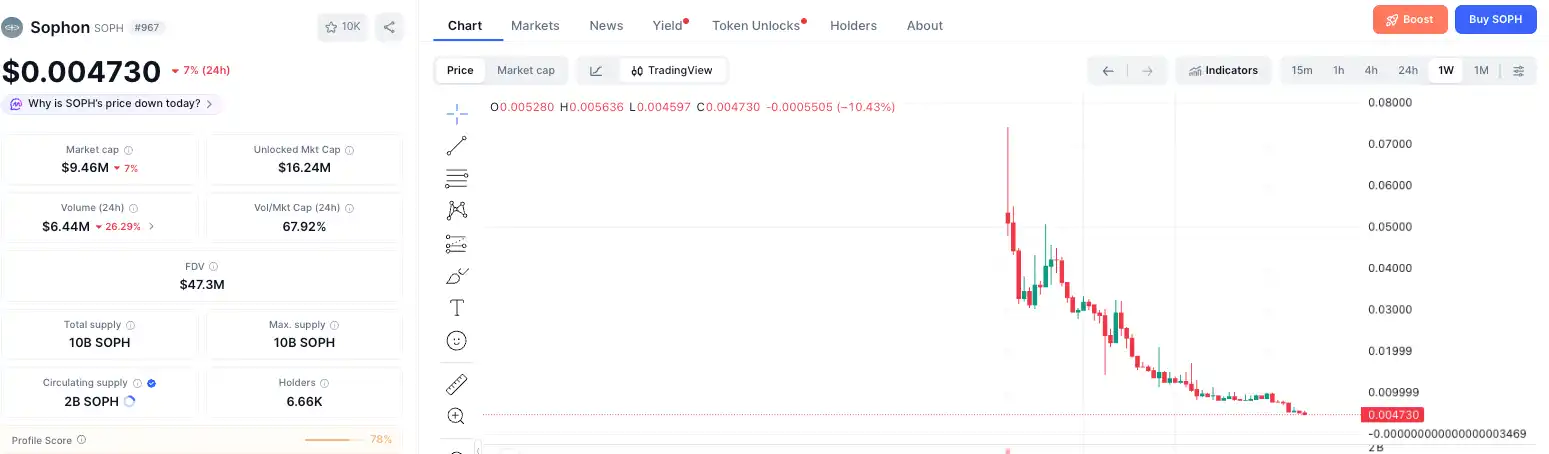Select the brush drawing tool
Viewport: 1549px width, 454px height.
coord(457,276)
